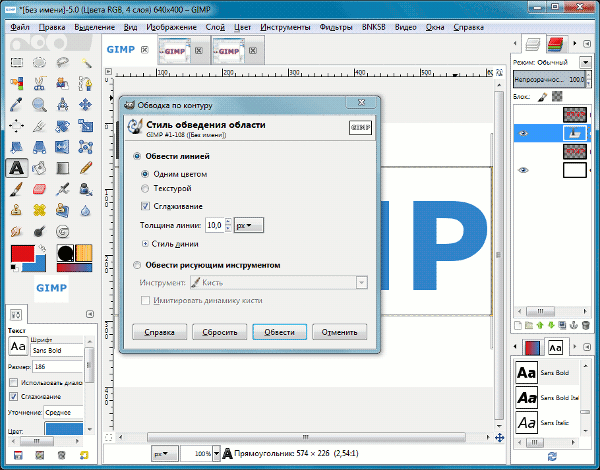
Task: Toggle 'Сглаживание' checkbox in stroke dialog
Action: 145,206
